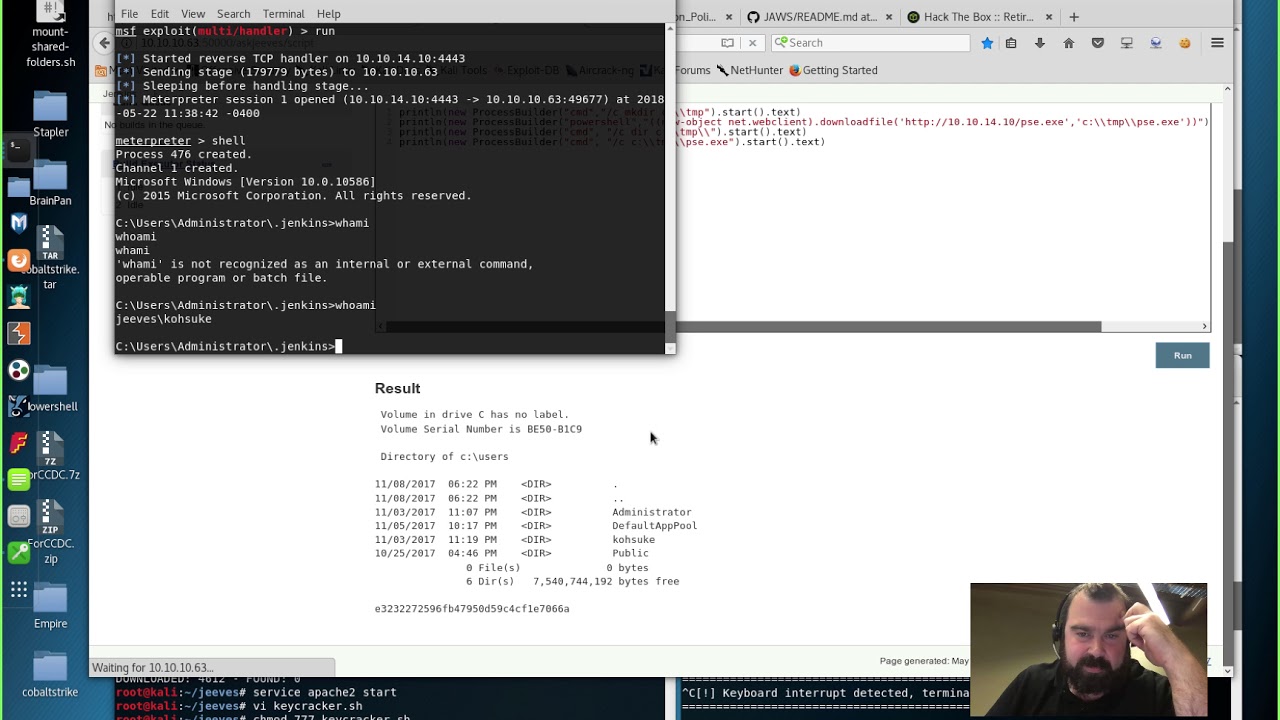Open terminal Edit menu
Image resolution: width=1280 pixels, height=720 pixels.
160,14
